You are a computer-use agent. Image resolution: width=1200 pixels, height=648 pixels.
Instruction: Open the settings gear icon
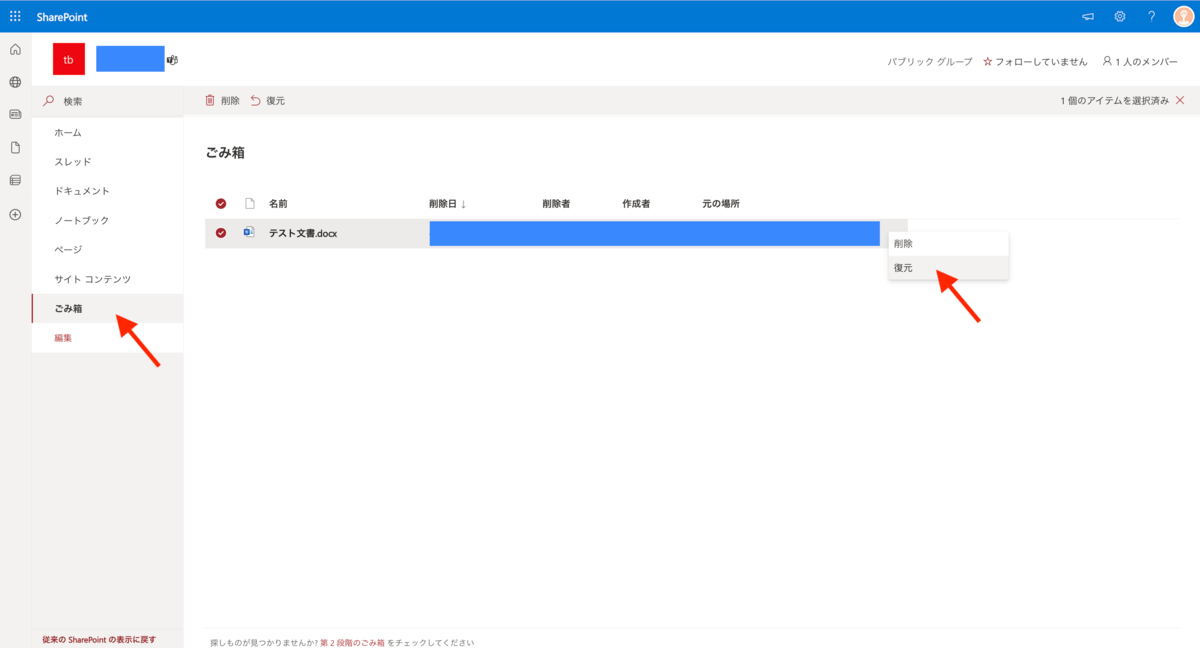[1120, 16]
